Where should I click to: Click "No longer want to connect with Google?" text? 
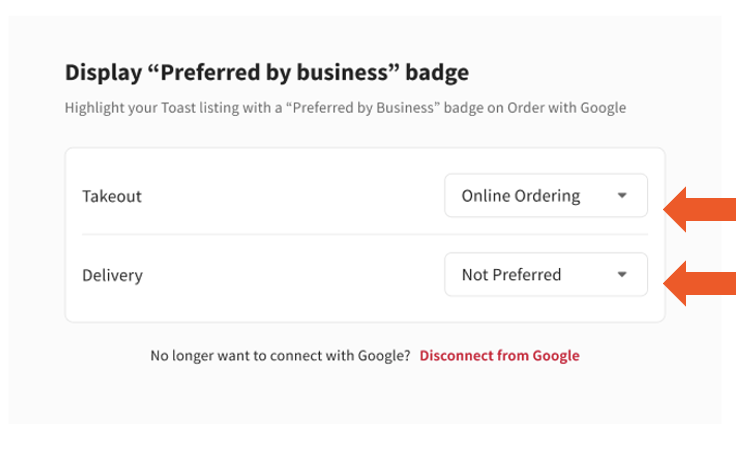[x=280, y=355]
